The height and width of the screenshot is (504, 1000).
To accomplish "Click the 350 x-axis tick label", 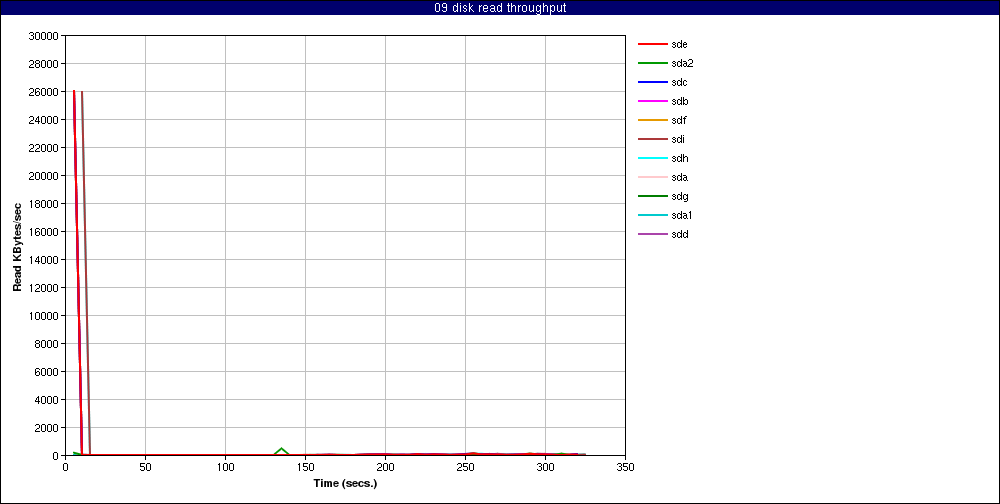I will point(625,467).
